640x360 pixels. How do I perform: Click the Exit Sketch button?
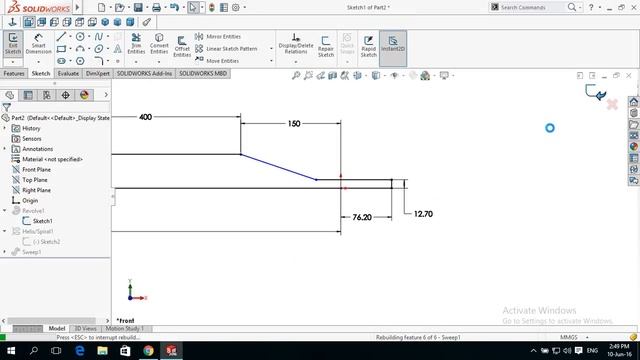(13, 44)
